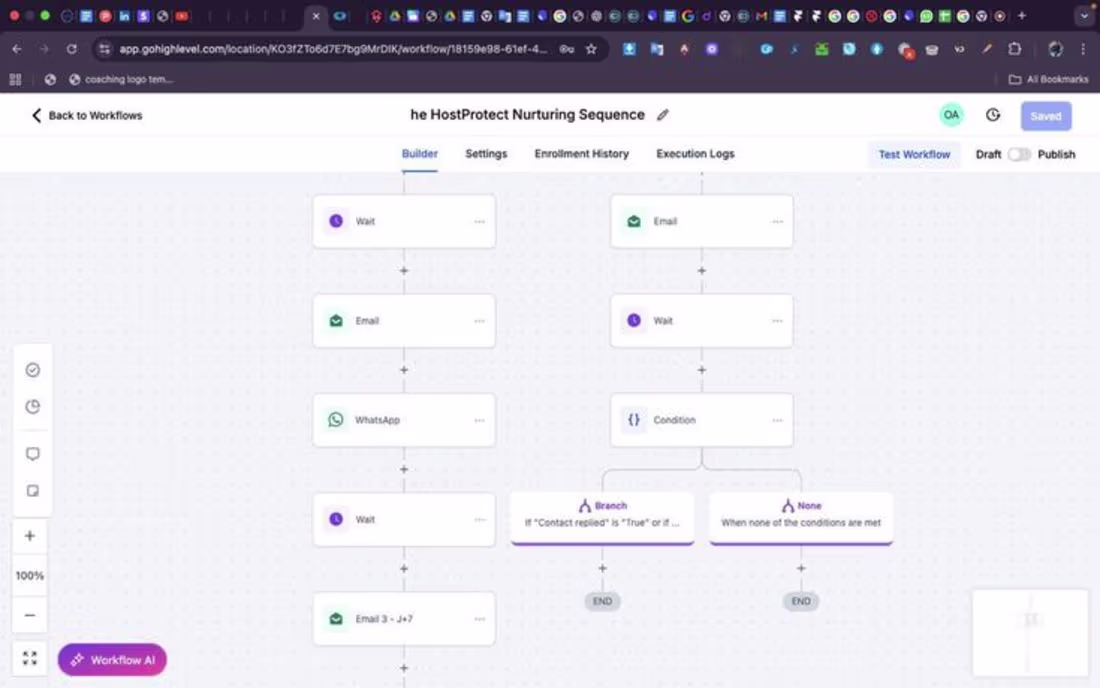Open options for left Email step
The width and height of the screenshot is (1100, 688).
click(479, 321)
